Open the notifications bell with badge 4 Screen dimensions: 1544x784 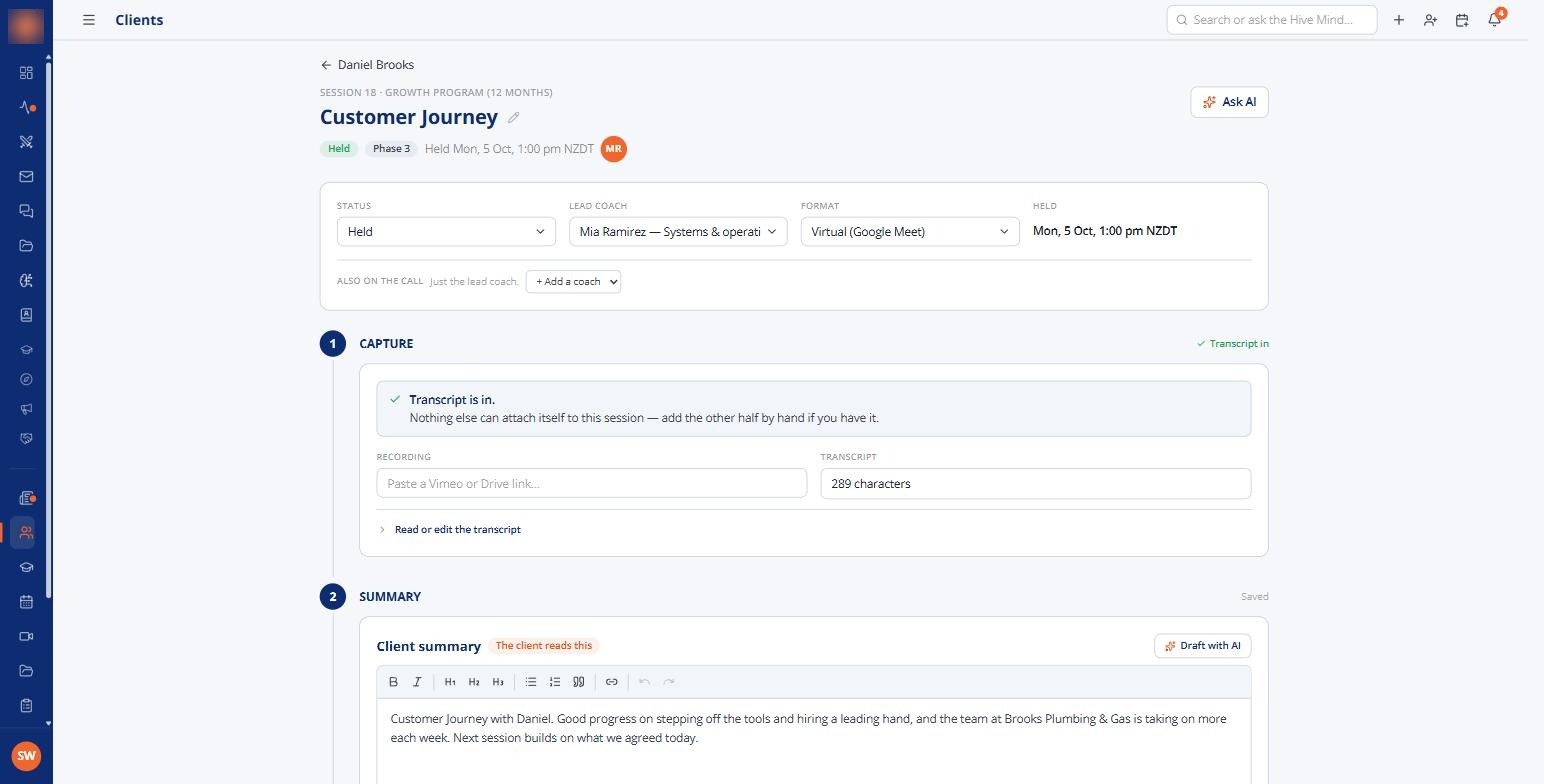pos(1495,19)
